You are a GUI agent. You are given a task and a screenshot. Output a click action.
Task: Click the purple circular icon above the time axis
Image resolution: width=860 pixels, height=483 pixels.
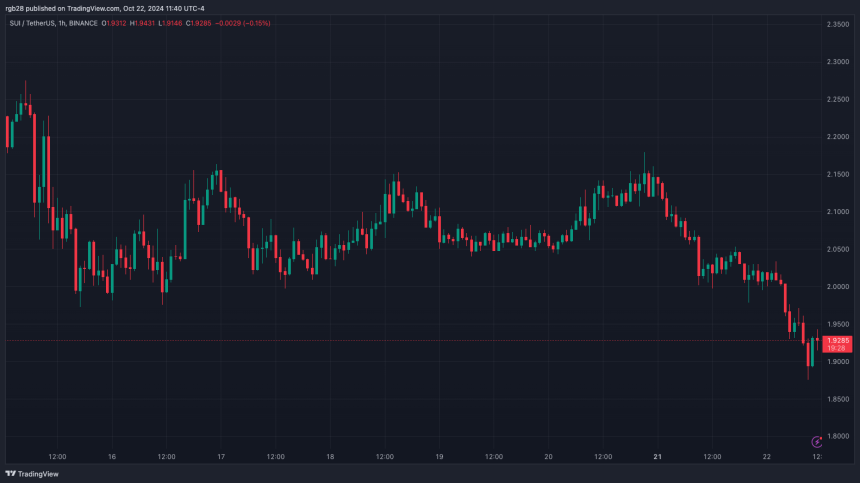(x=817, y=440)
